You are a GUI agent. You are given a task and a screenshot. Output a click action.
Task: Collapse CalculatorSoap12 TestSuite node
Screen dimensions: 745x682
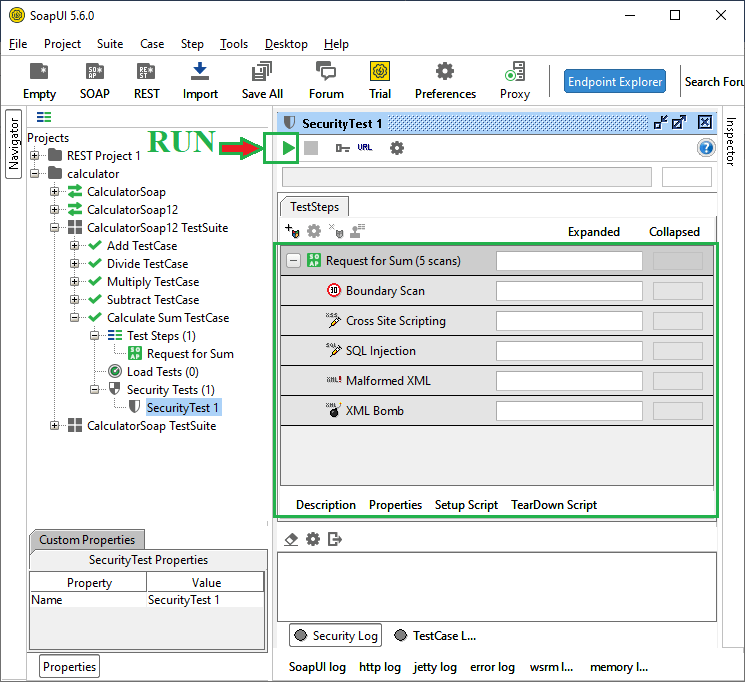coord(55,228)
